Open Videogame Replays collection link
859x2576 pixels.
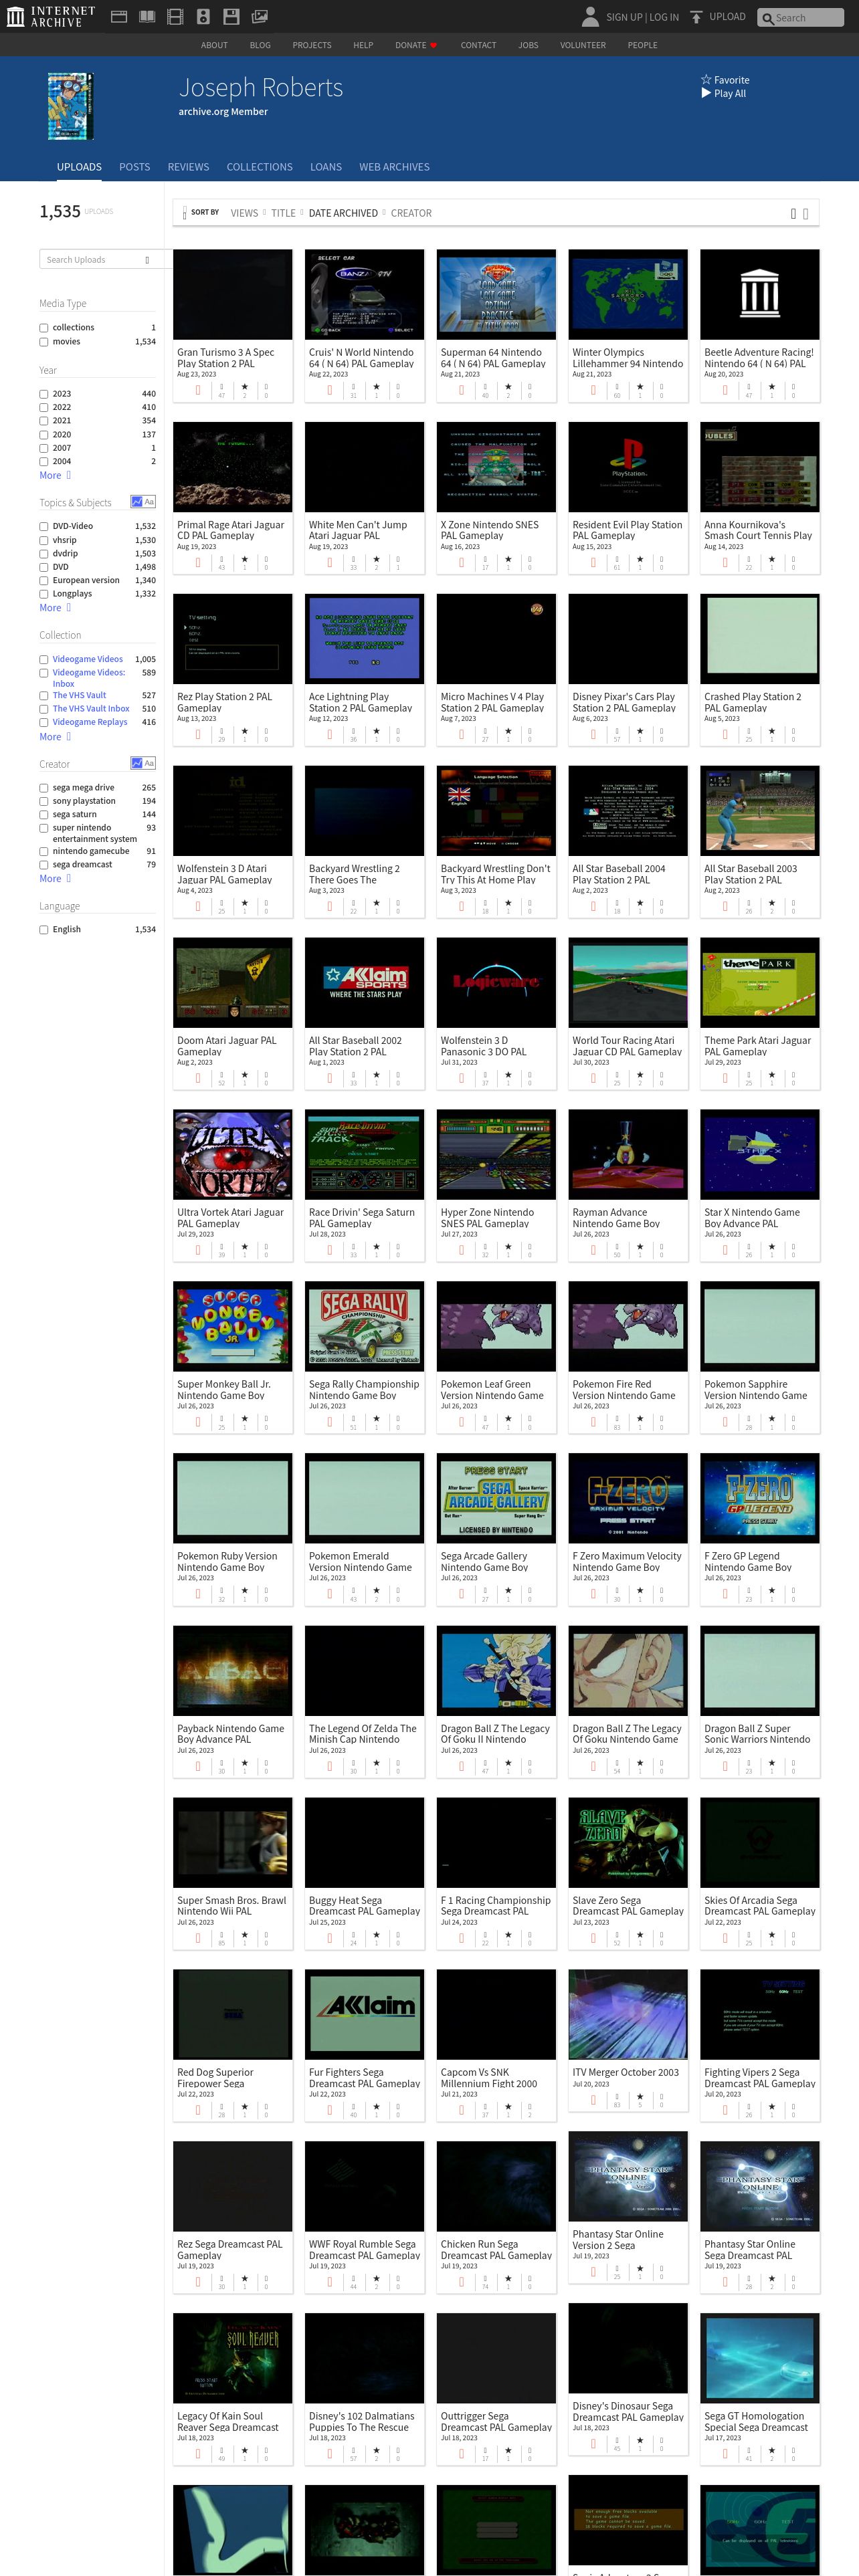(90, 722)
